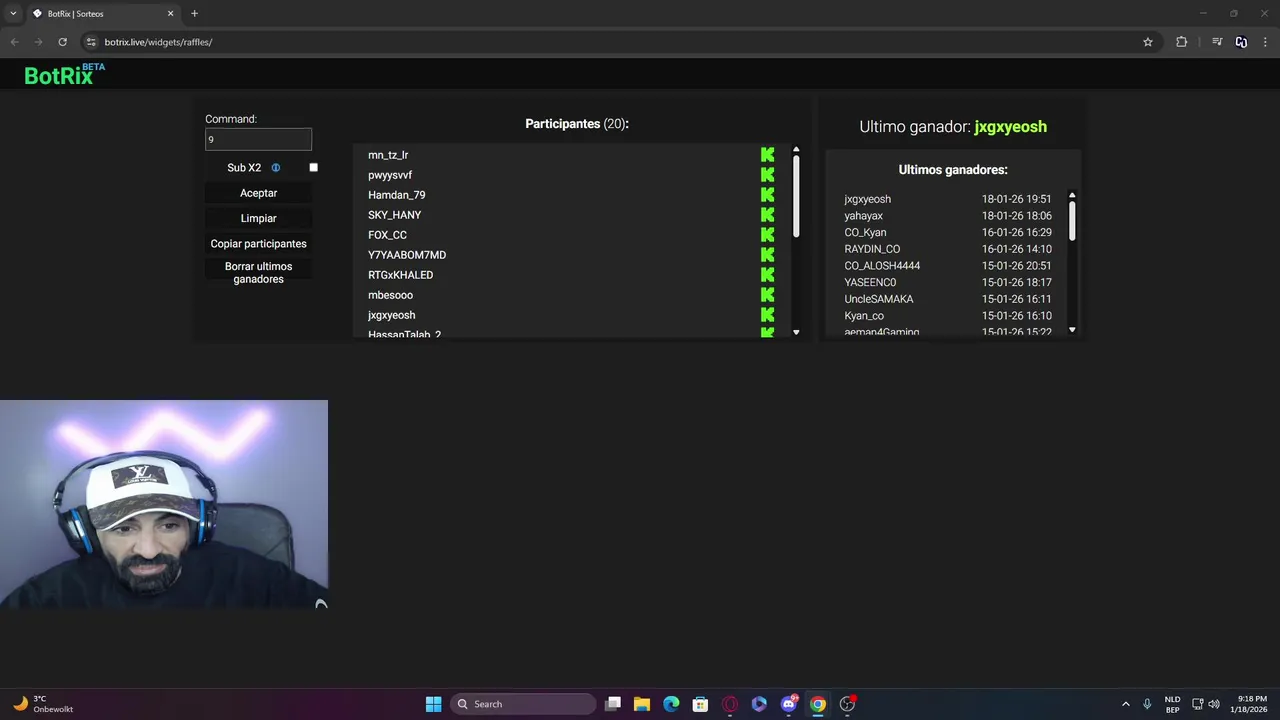Go back to previous page
1280x720 pixels.
tap(14, 42)
